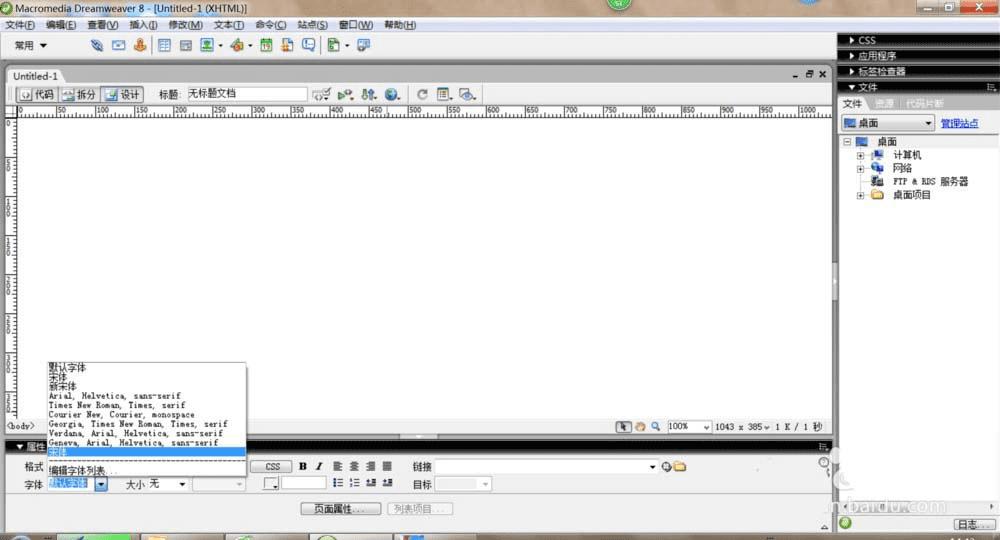This screenshot has width=1000, height=540.
Task: Click the point-to-file target icon
Action: click(666, 467)
